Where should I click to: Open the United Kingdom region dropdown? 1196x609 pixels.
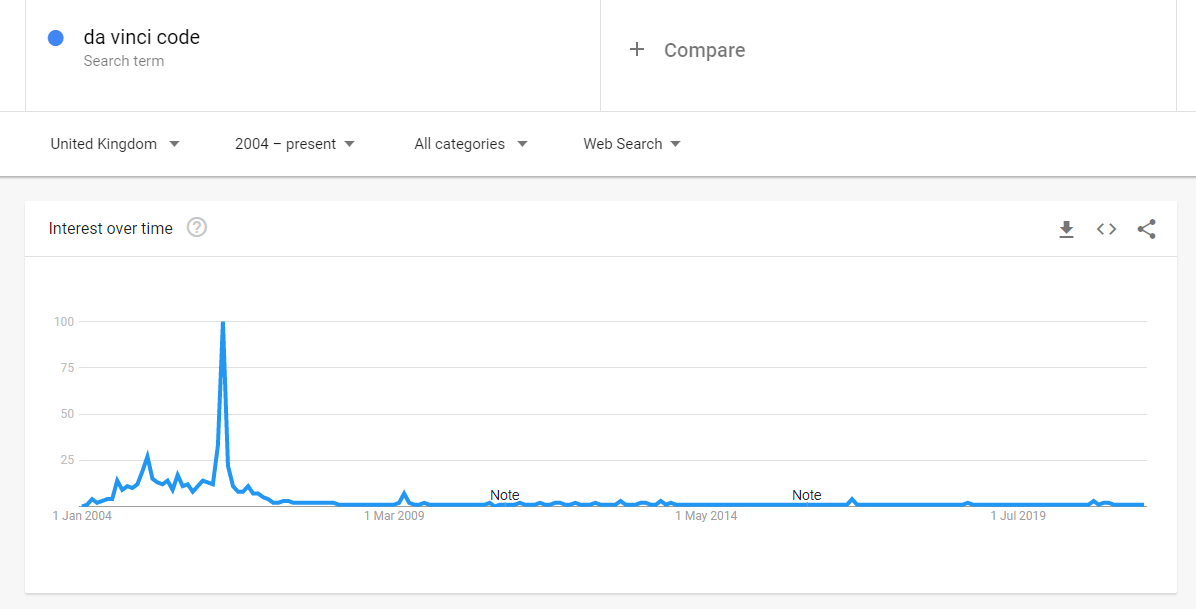pyautogui.click(x=115, y=143)
